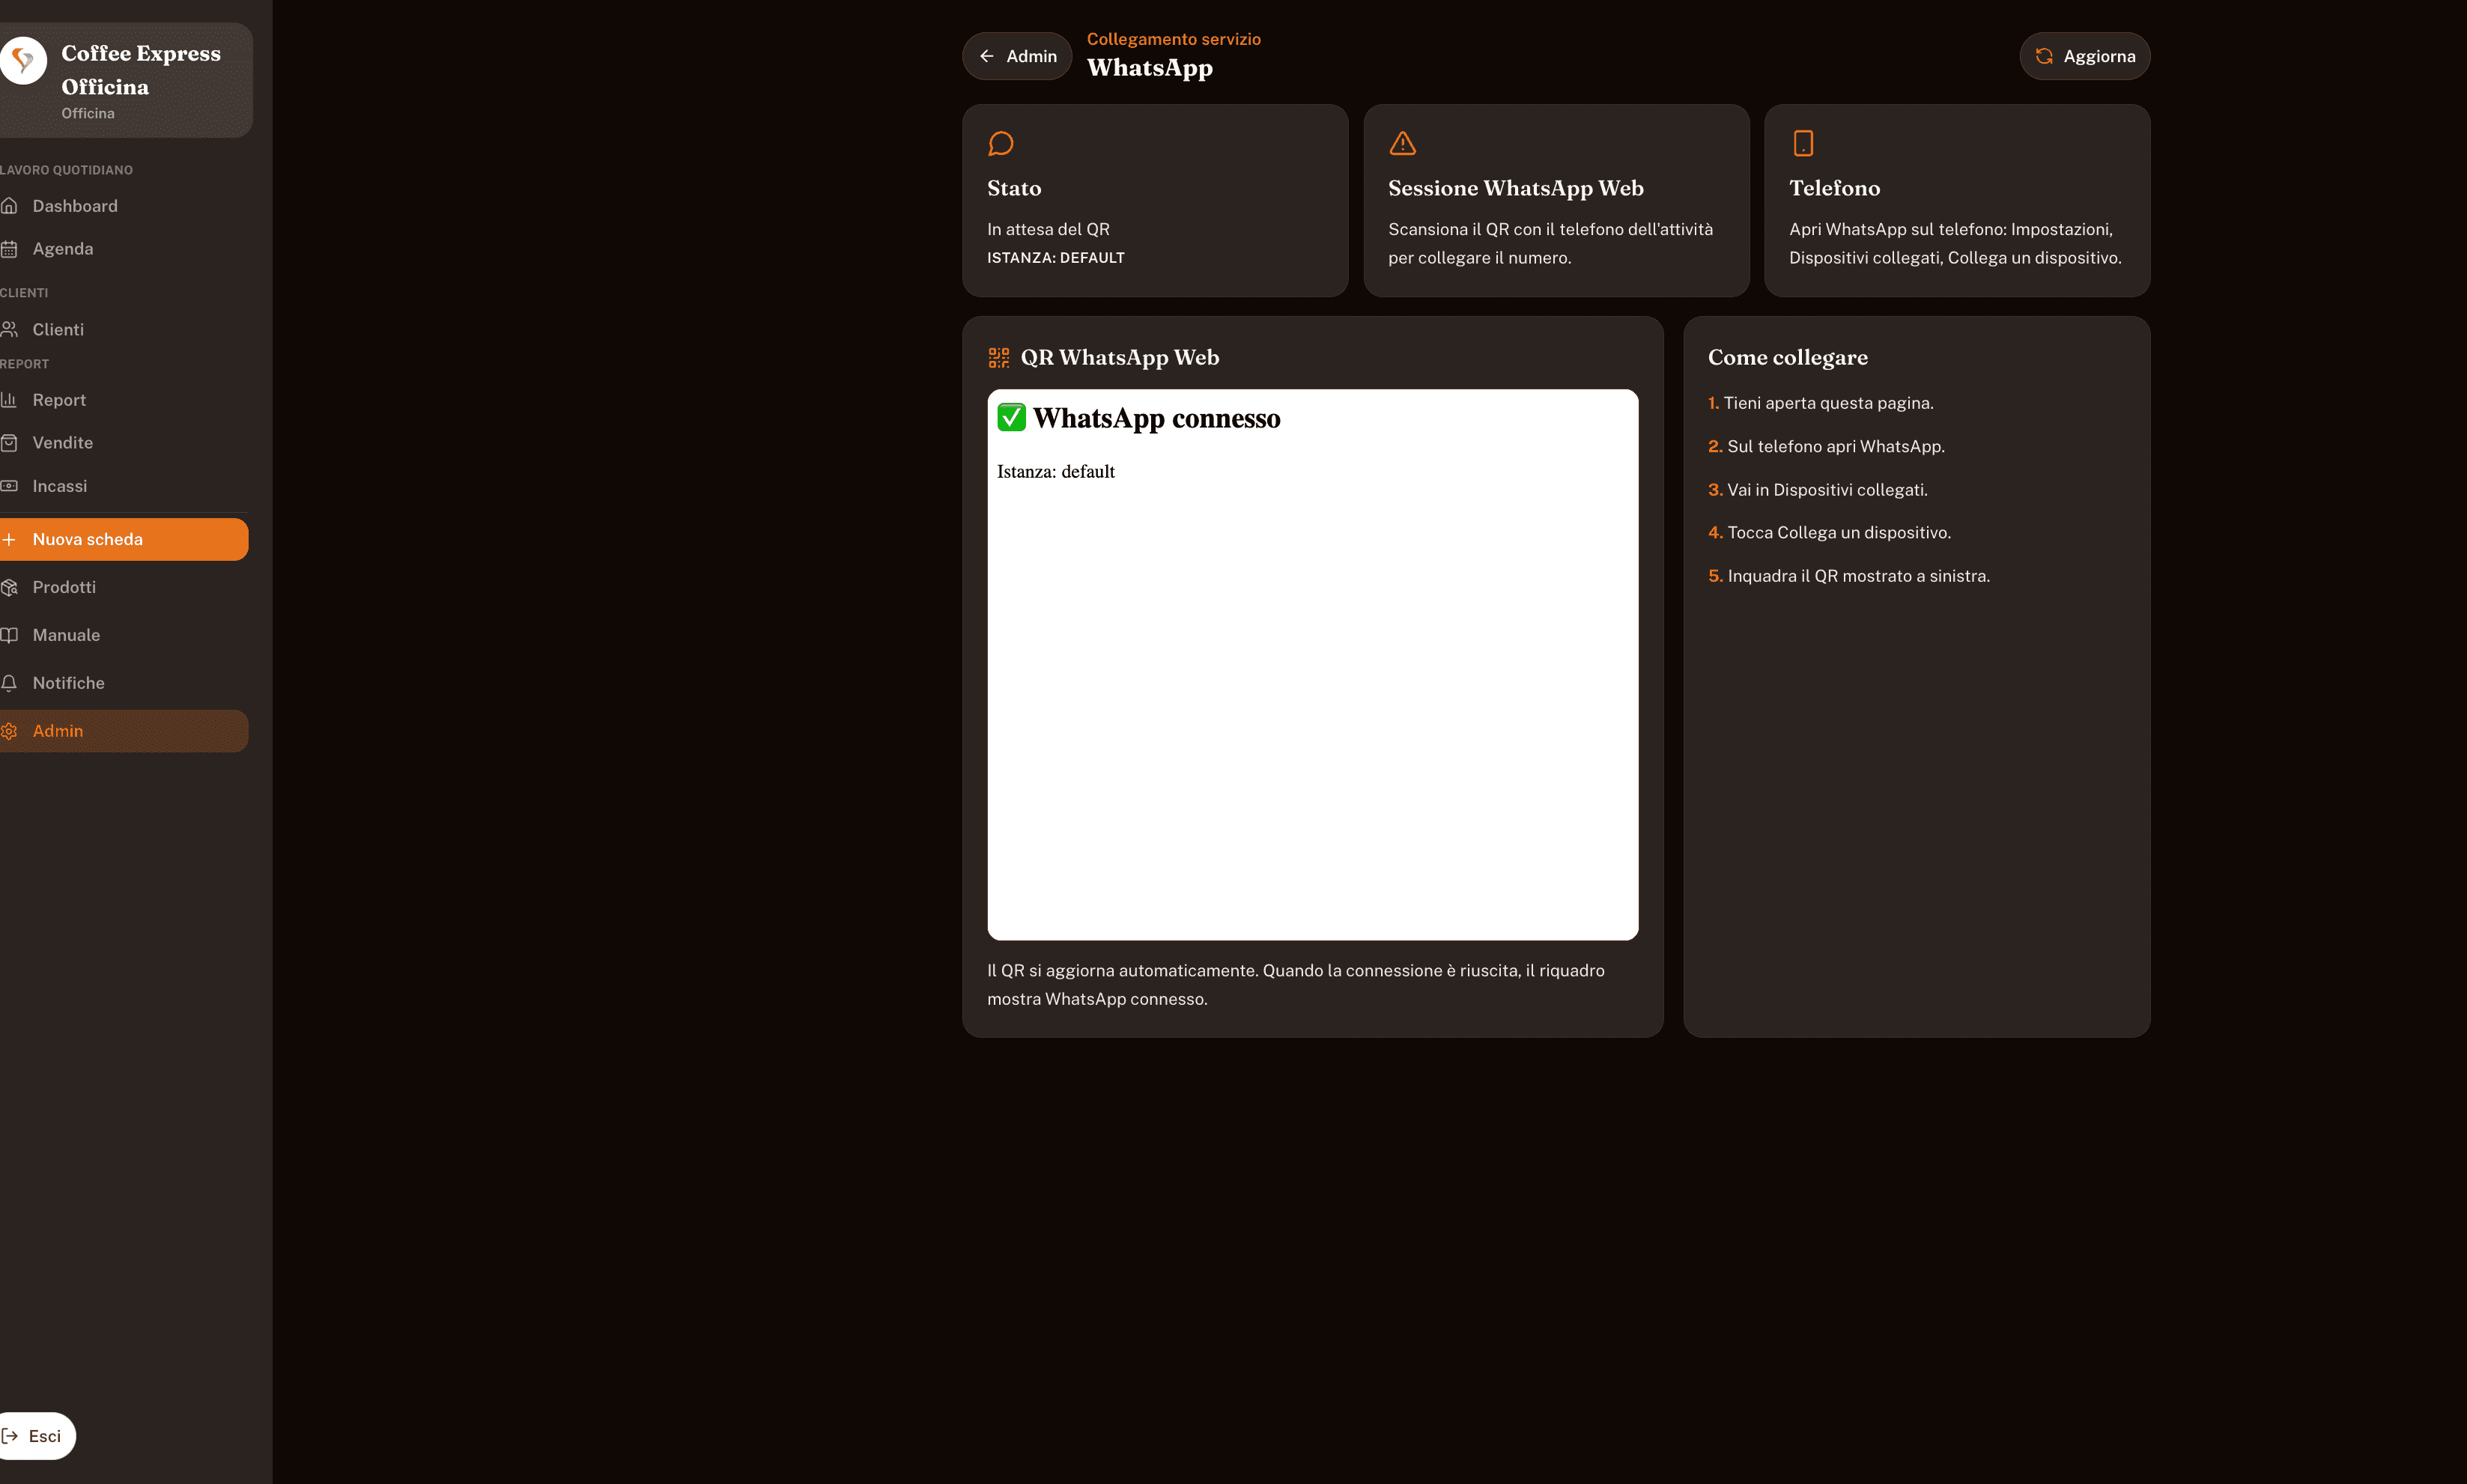Click step 'Inquadra il QR mostrato a sinistra.'
Image resolution: width=2467 pixels, height=1484 pixels.
click(1849, 576)
